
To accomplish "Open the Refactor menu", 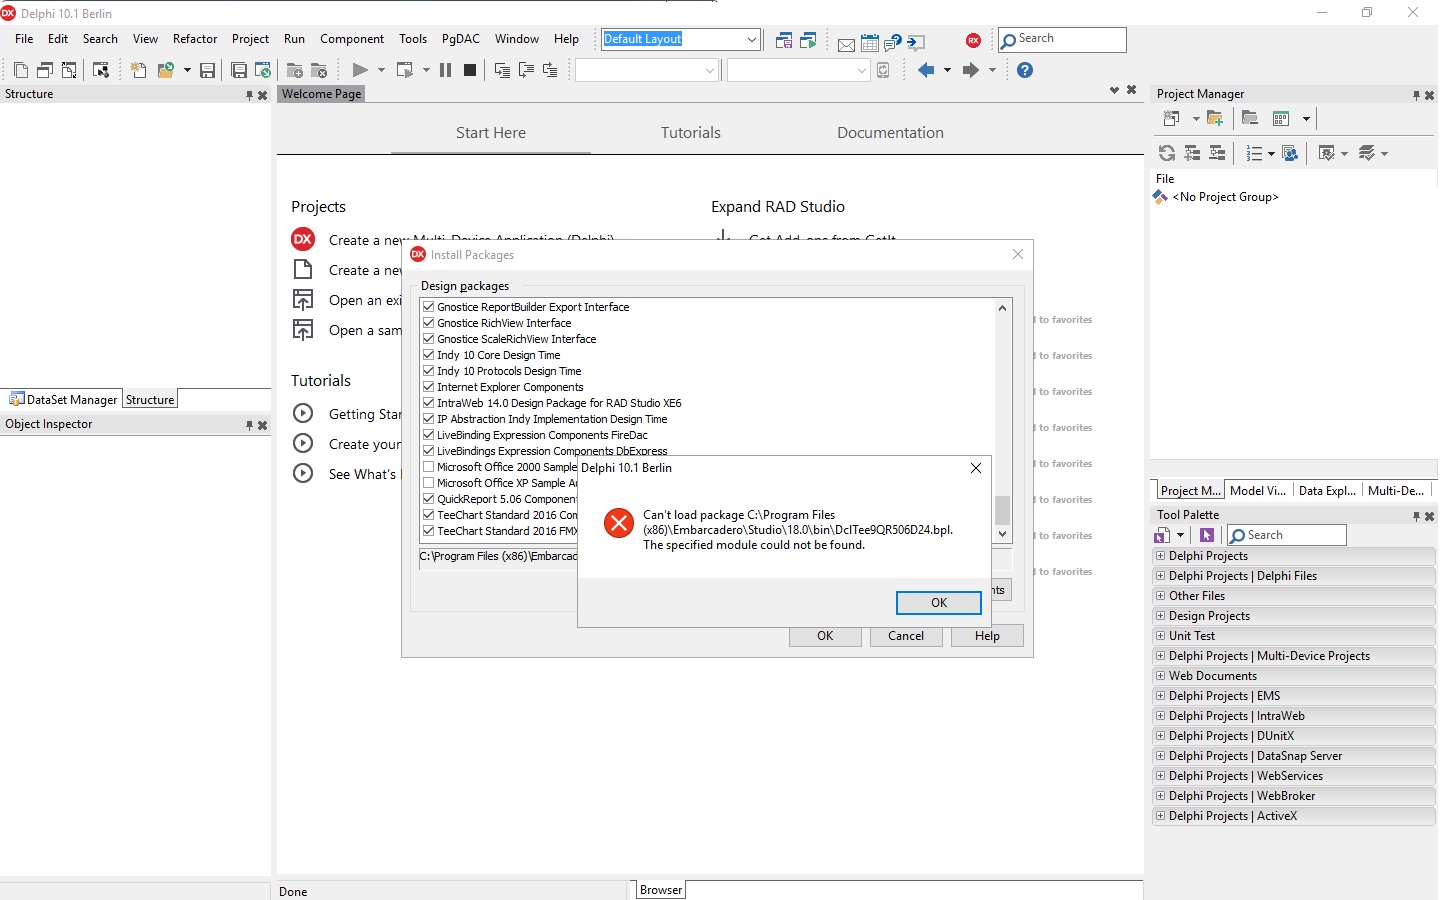I will (x=195, y=39).
